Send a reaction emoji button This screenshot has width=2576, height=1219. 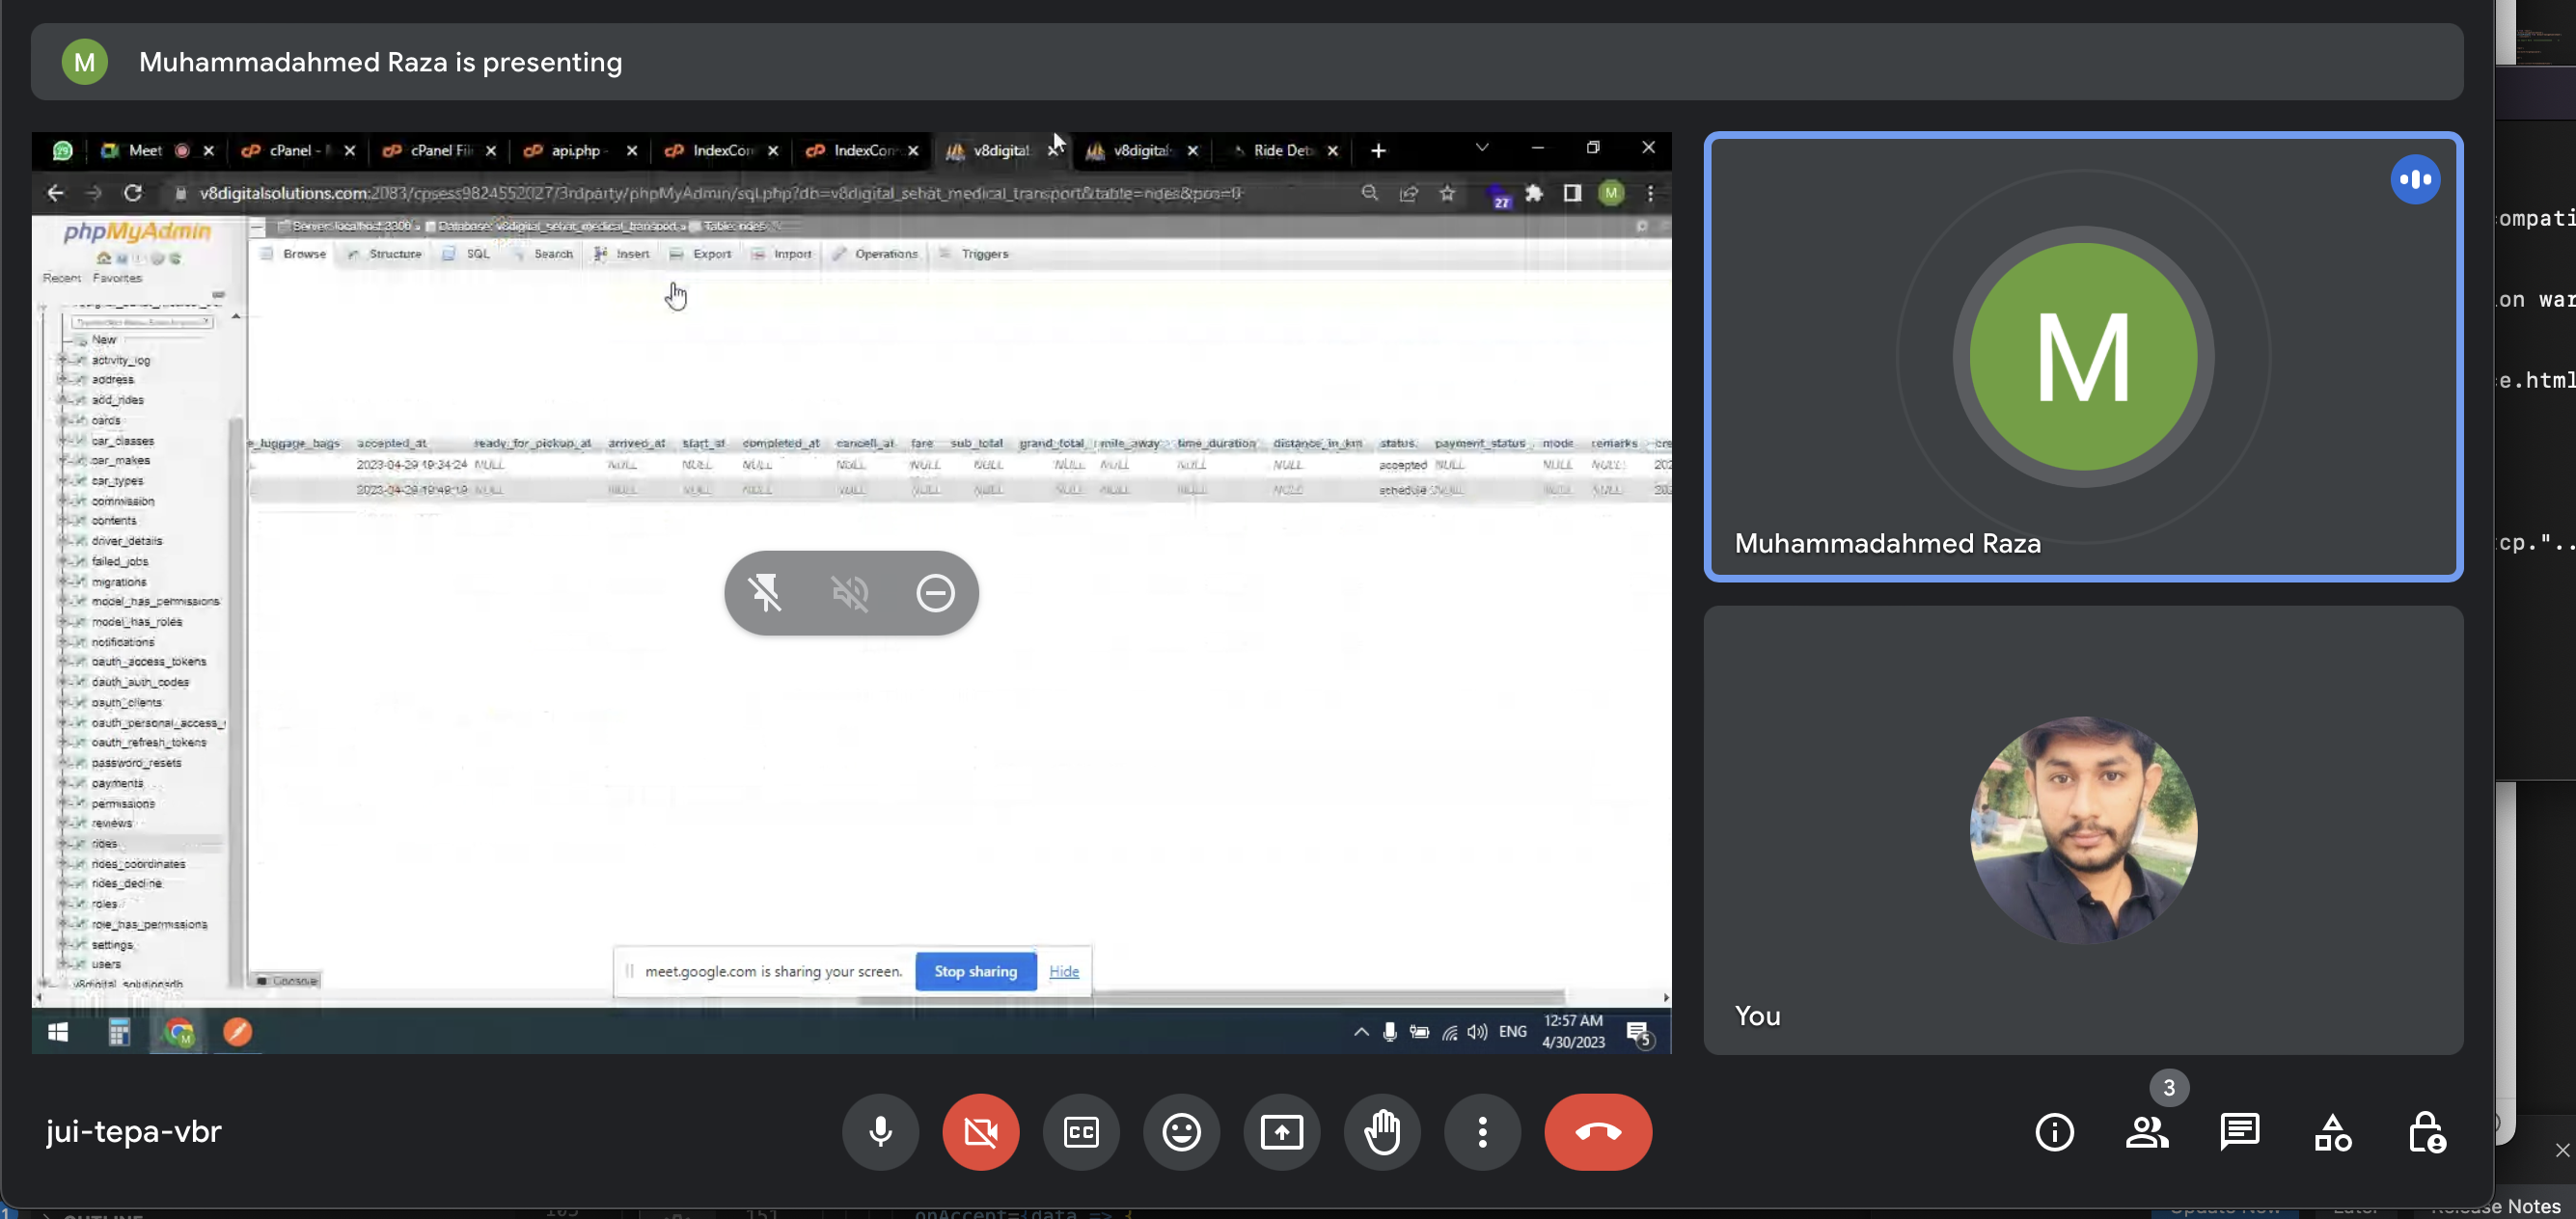pyautogui.click(x=1181, y=1132)
